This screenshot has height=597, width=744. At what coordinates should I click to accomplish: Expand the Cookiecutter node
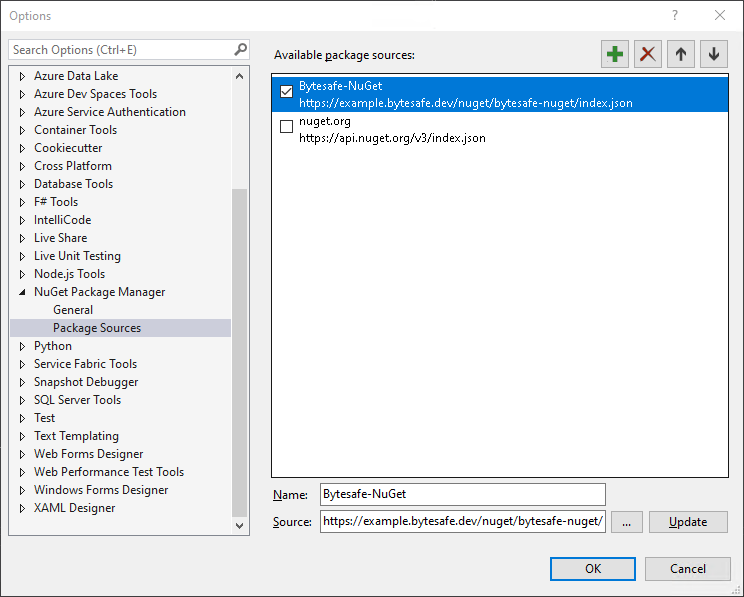(x=22, y=148)
